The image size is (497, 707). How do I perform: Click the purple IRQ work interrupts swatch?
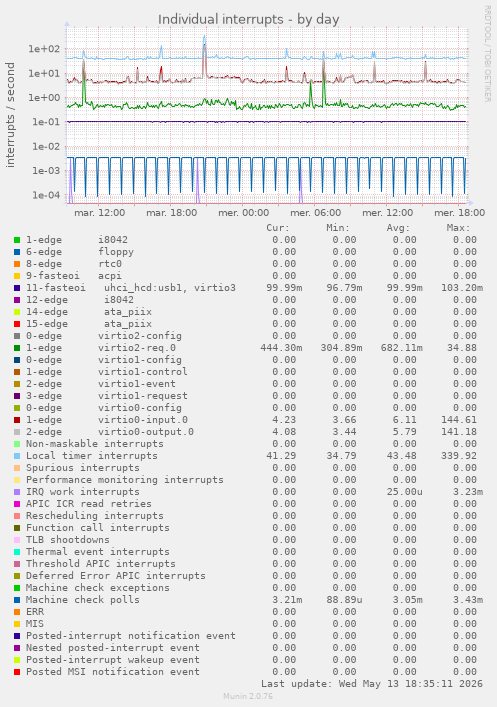pos(17,492)
